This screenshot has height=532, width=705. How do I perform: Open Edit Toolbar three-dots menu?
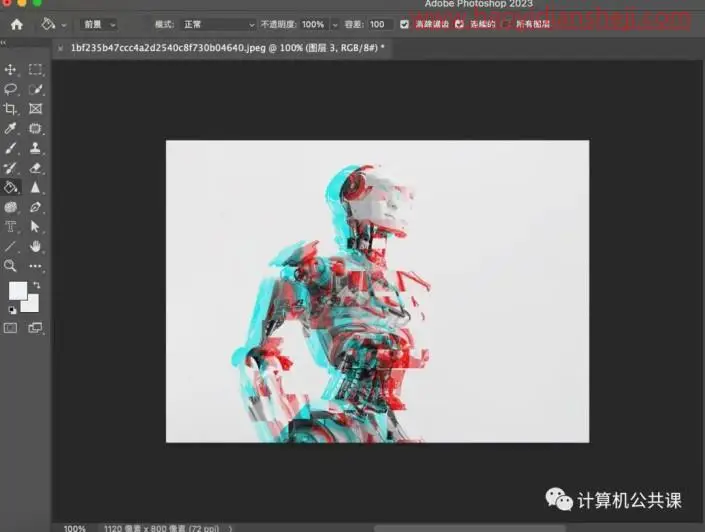click(x=35, y=266)
